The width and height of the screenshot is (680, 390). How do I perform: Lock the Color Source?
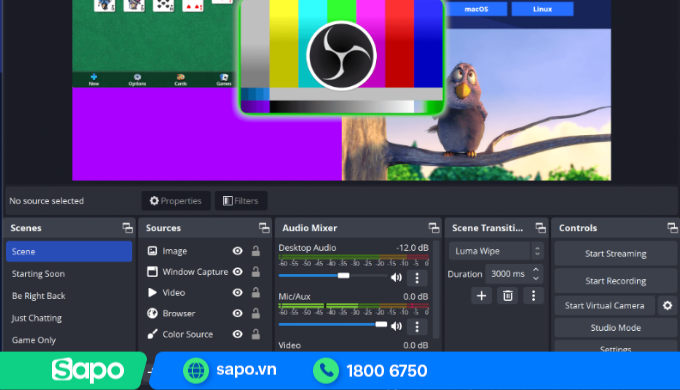pos(256,334)
